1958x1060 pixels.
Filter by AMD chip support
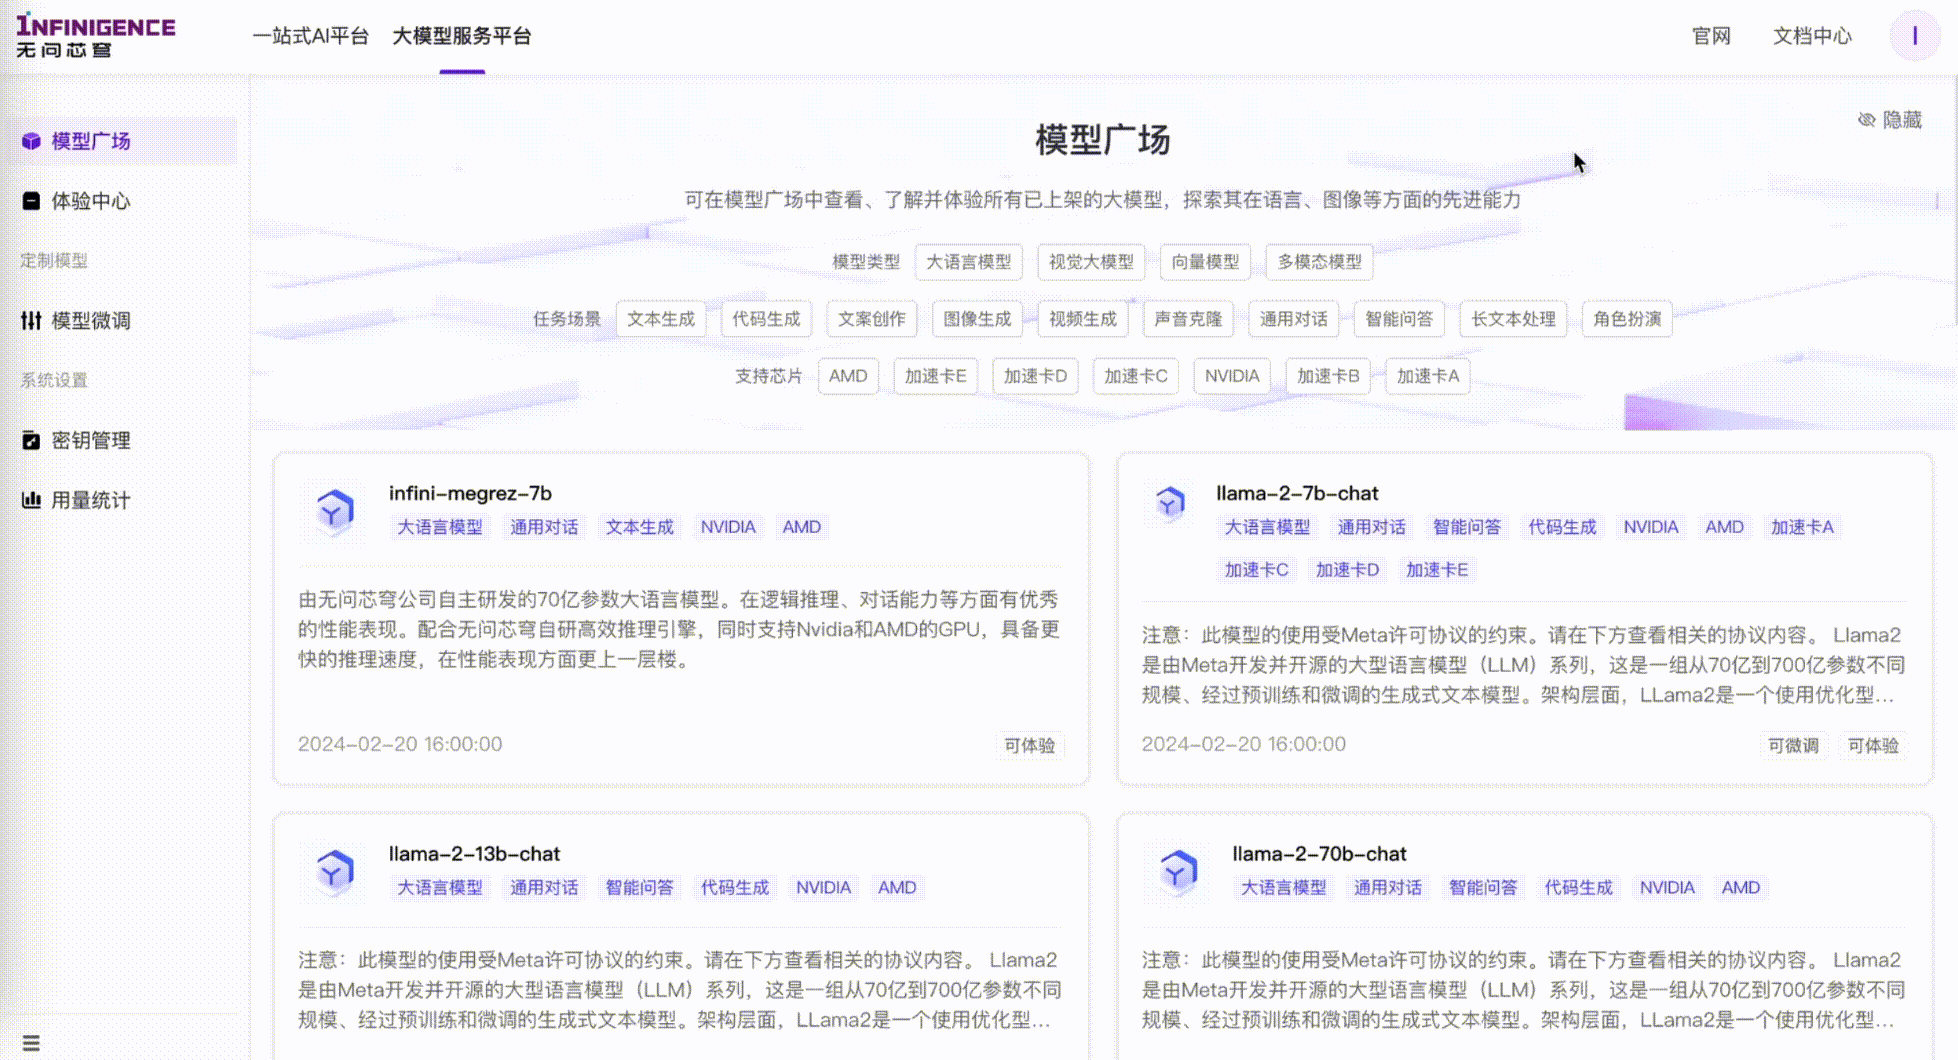click(848, 376)
